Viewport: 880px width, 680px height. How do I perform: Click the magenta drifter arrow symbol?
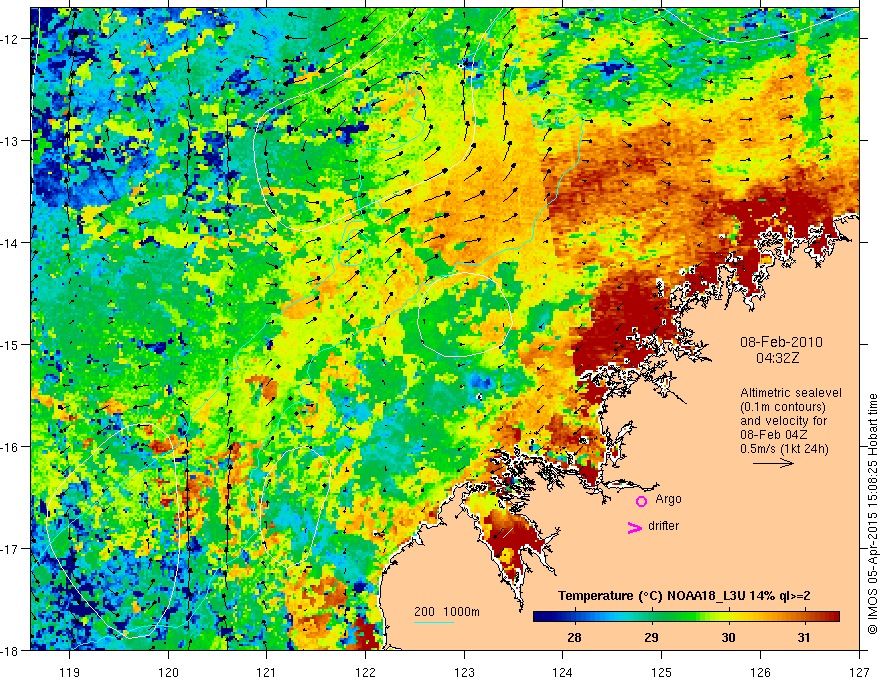pos(634,528)
